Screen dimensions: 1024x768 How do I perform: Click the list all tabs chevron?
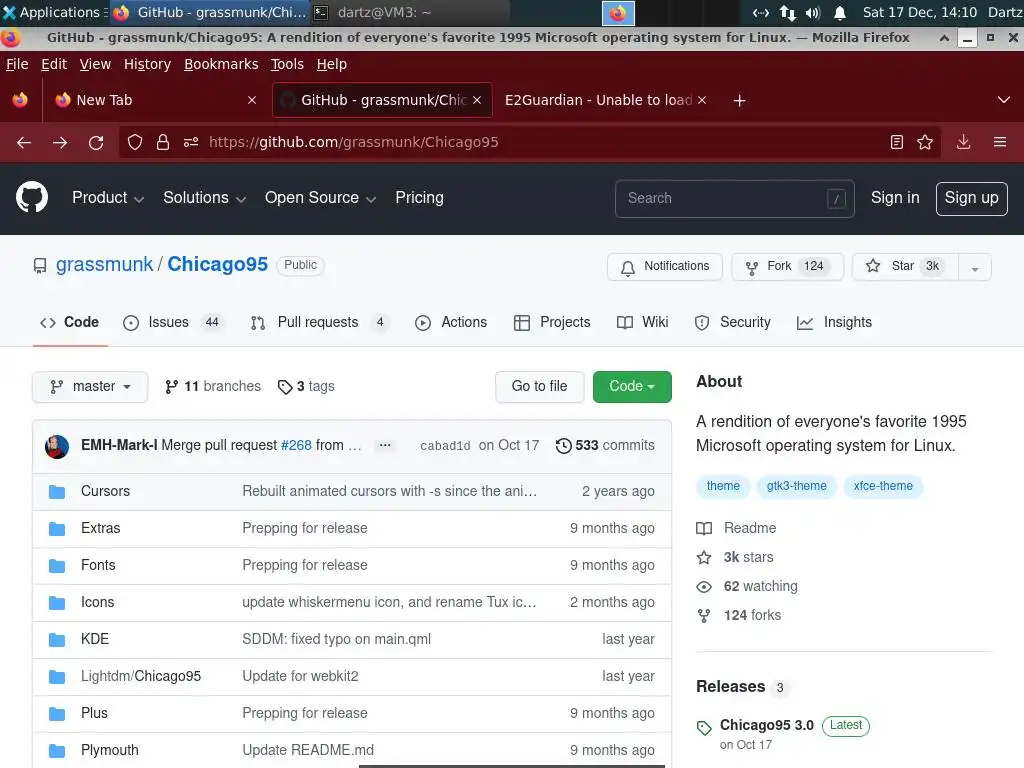[1004, 100]
